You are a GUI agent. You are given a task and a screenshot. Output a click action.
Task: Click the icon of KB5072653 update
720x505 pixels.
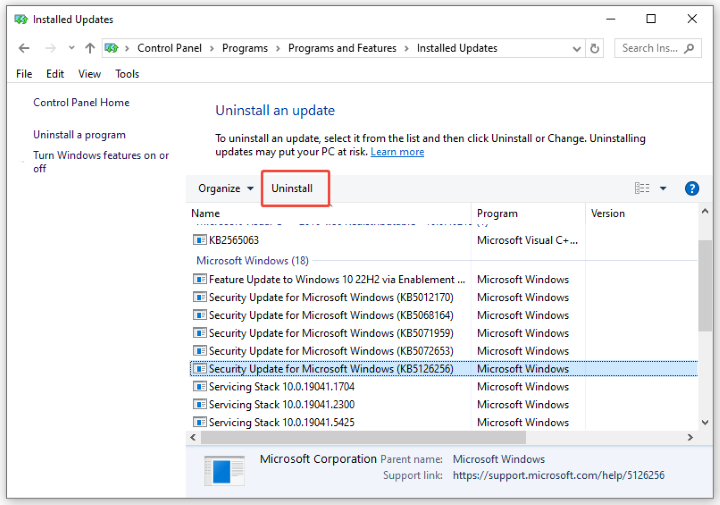pyautogui.click(x=200, y=351)
